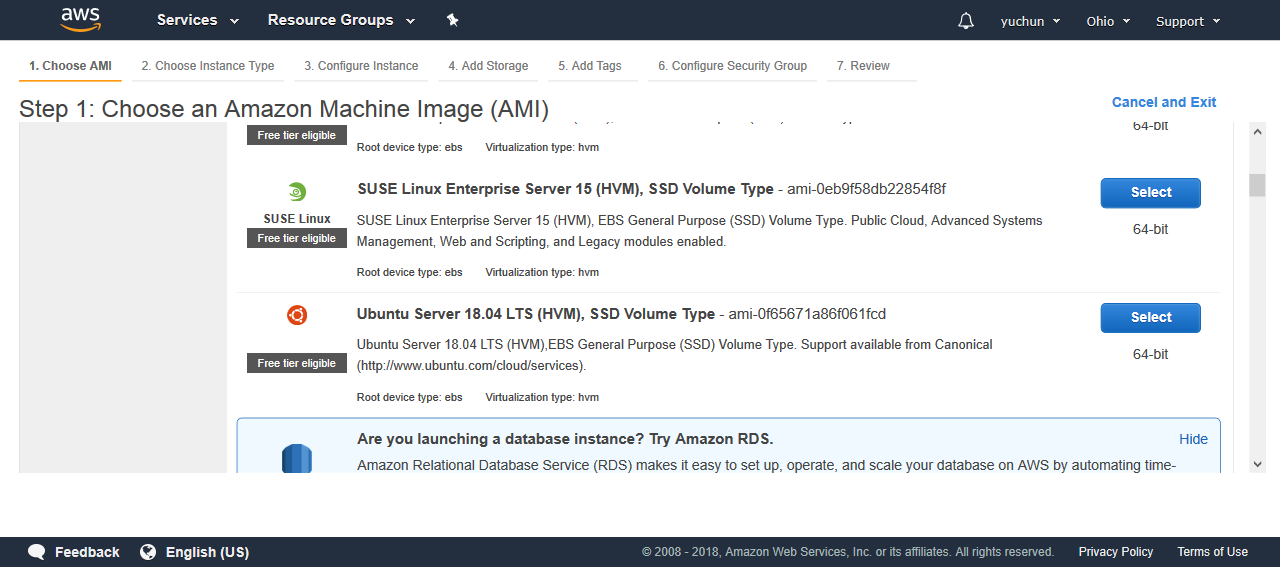Click the AWS logo home icon
Viewport: 1280px width, 567px height.
pyautogui.click(x=80, y=19)
